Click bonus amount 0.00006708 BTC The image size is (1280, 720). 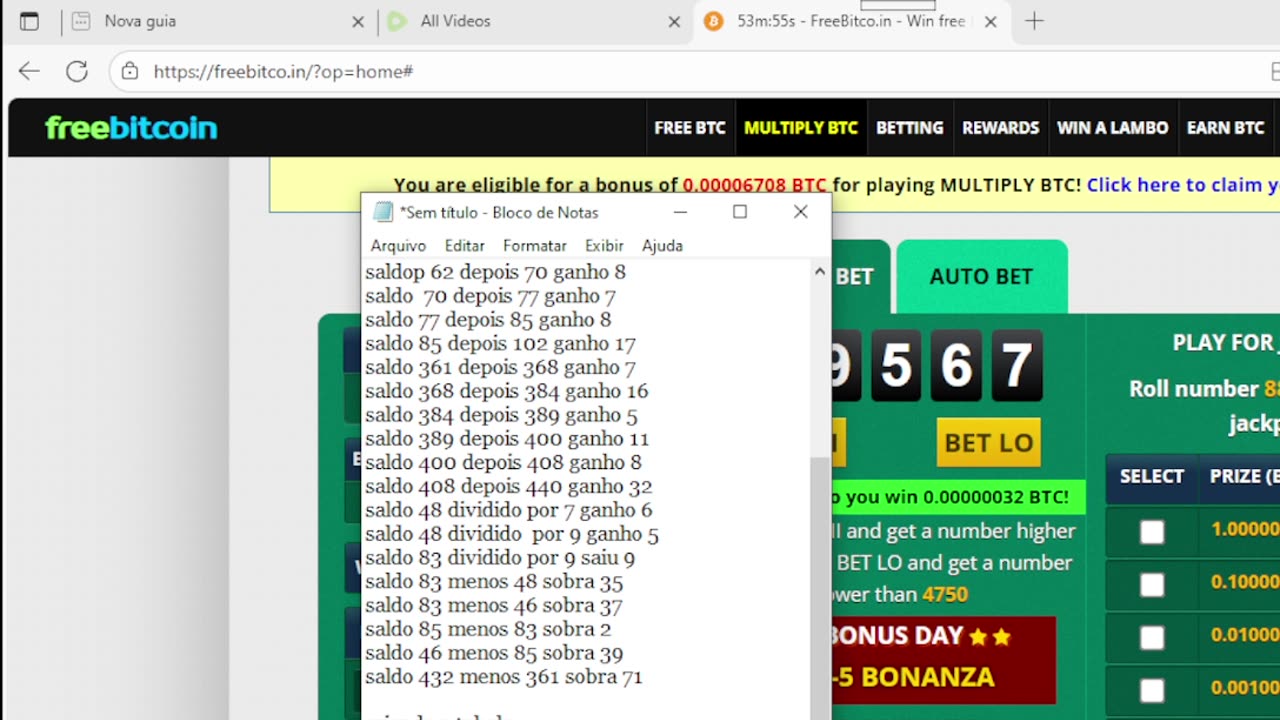pos(754,185)
